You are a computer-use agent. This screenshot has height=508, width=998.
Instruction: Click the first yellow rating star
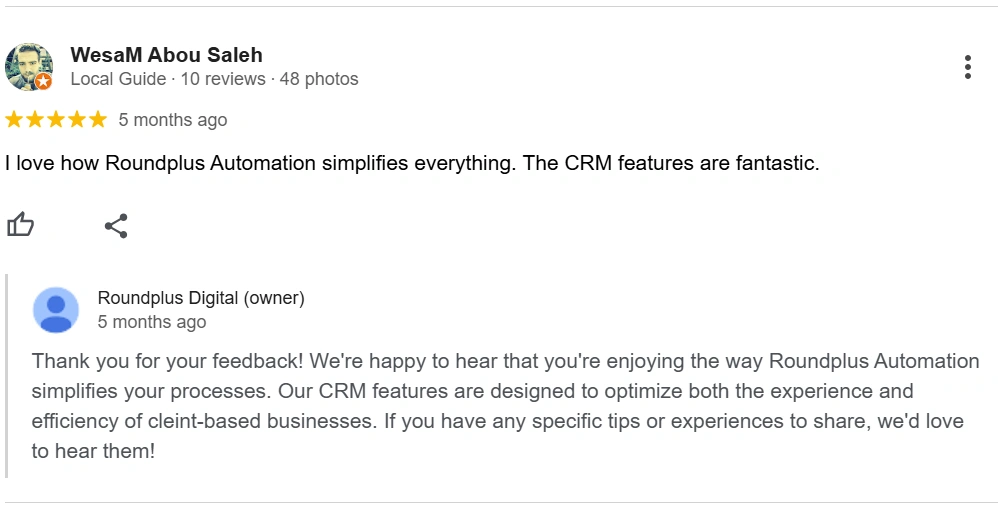14,119
